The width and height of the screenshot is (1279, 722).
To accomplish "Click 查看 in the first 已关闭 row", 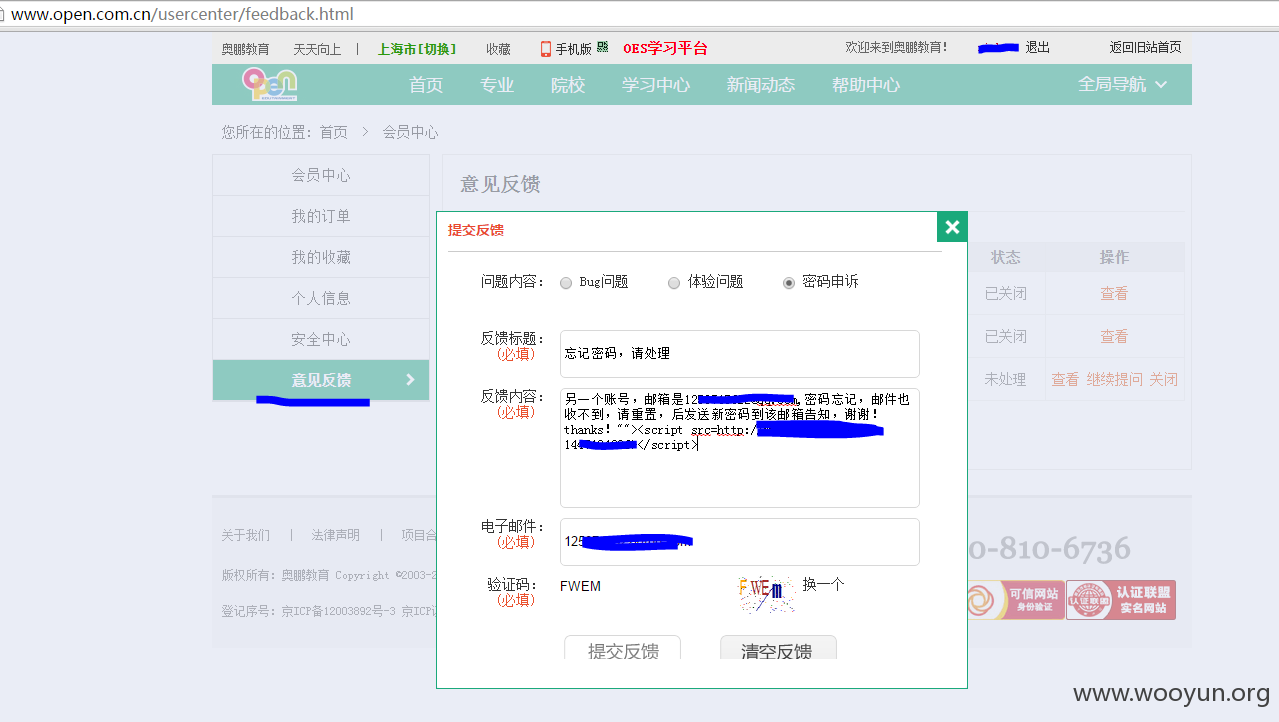I will click(1114, 294).
